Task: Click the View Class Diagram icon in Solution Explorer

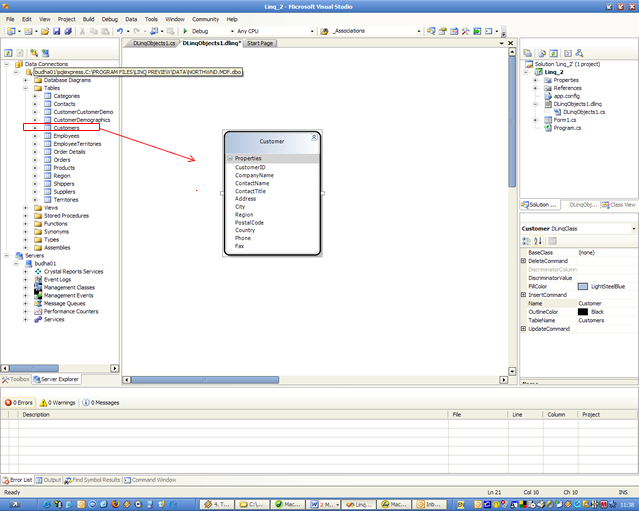Action: click(579, 53)
